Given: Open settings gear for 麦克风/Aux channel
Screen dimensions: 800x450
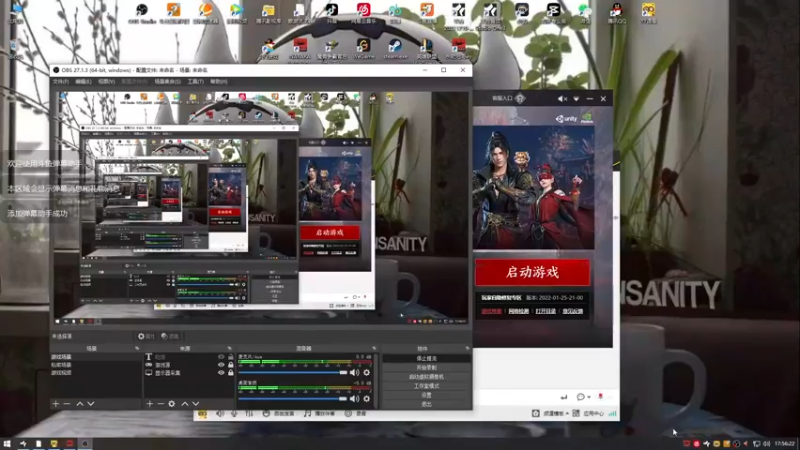Looking at the screenshot, I should click(366, 372).
